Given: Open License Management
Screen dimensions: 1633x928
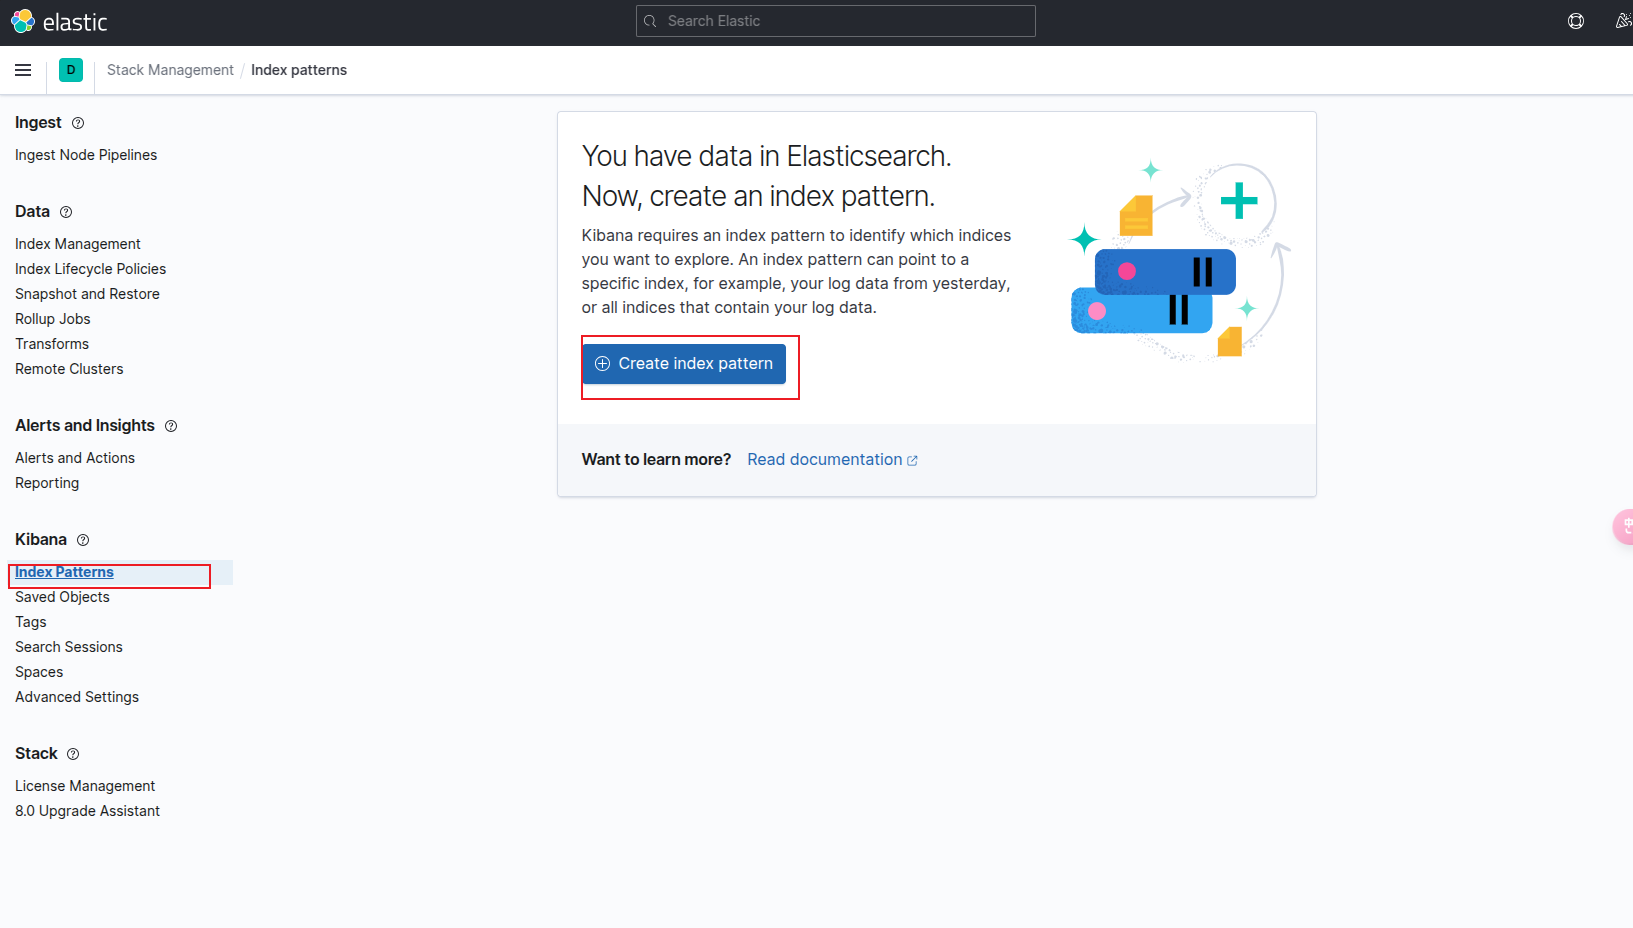Looking at the screenshot, I should coord(85,786).
